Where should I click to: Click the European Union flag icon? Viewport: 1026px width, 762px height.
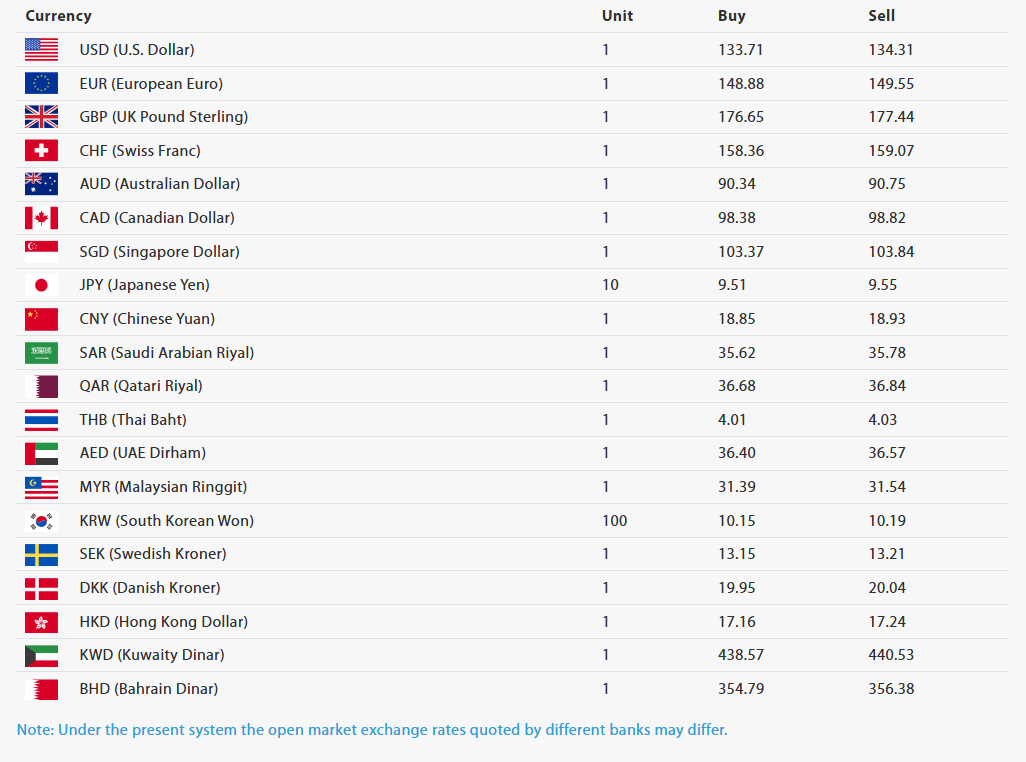click(x=41, y=84)
